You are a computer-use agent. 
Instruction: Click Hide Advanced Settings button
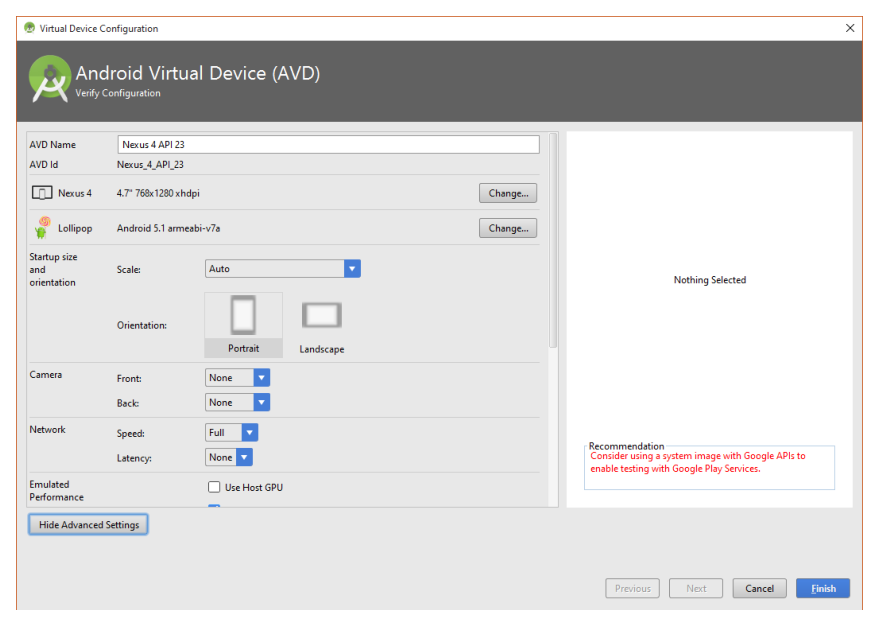tap(89, 525)
